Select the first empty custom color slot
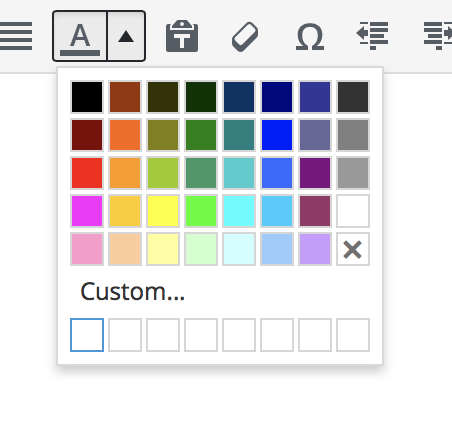The image size is (452, 438). tap(87, 335)
